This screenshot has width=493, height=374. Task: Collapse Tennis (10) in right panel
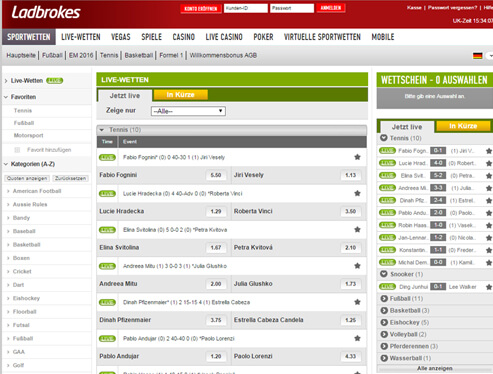[384, 138]
